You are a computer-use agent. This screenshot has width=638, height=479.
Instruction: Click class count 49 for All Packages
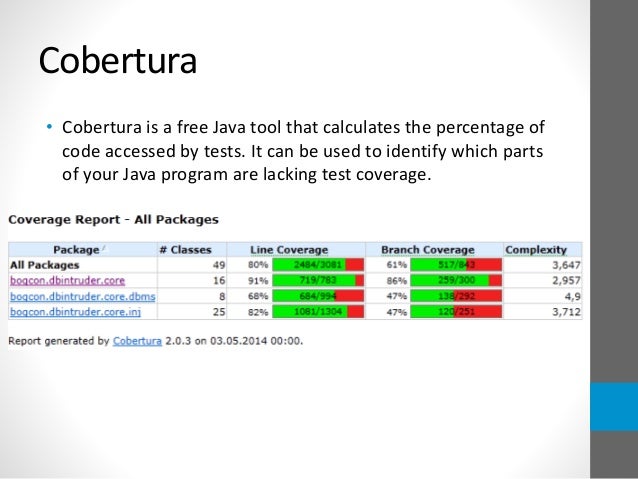[x=219, y=265]
